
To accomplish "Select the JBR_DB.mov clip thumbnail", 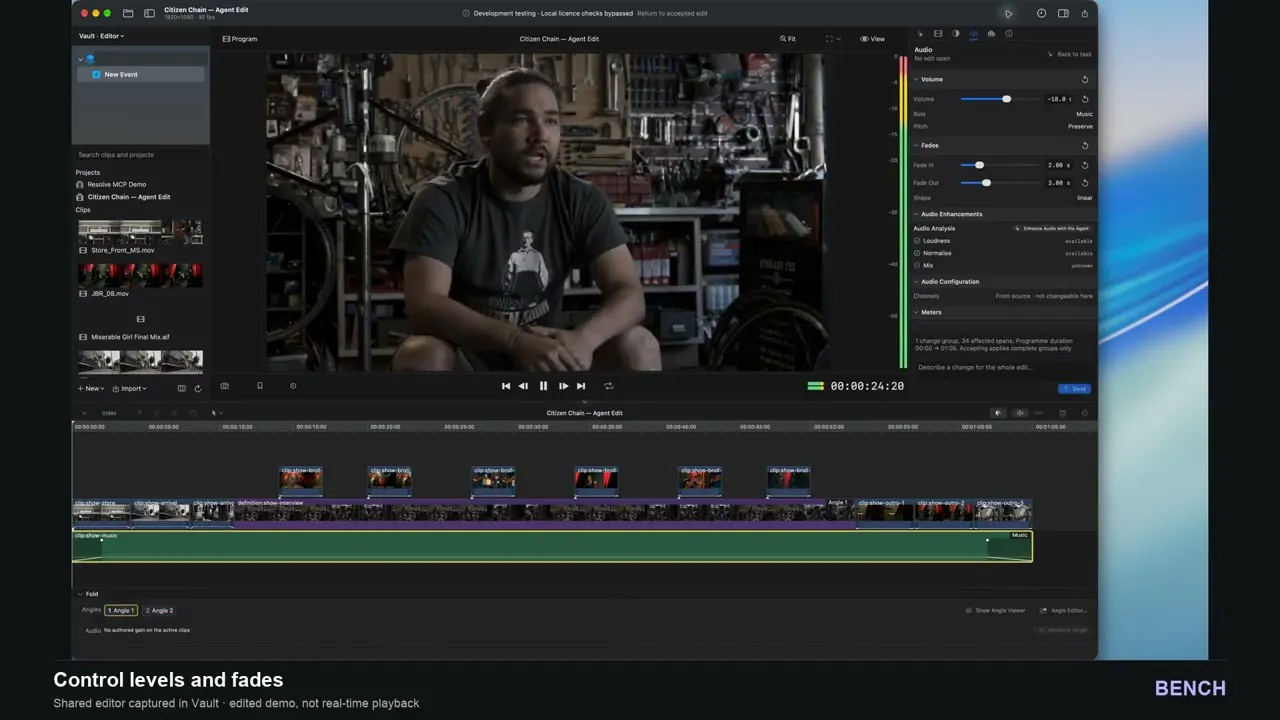I will click(140, 275).
